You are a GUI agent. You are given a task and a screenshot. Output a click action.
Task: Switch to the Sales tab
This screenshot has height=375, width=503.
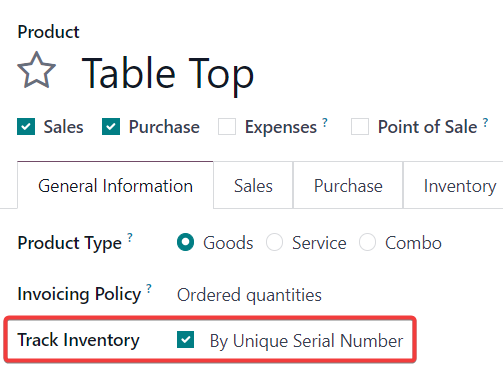[253, 185]
